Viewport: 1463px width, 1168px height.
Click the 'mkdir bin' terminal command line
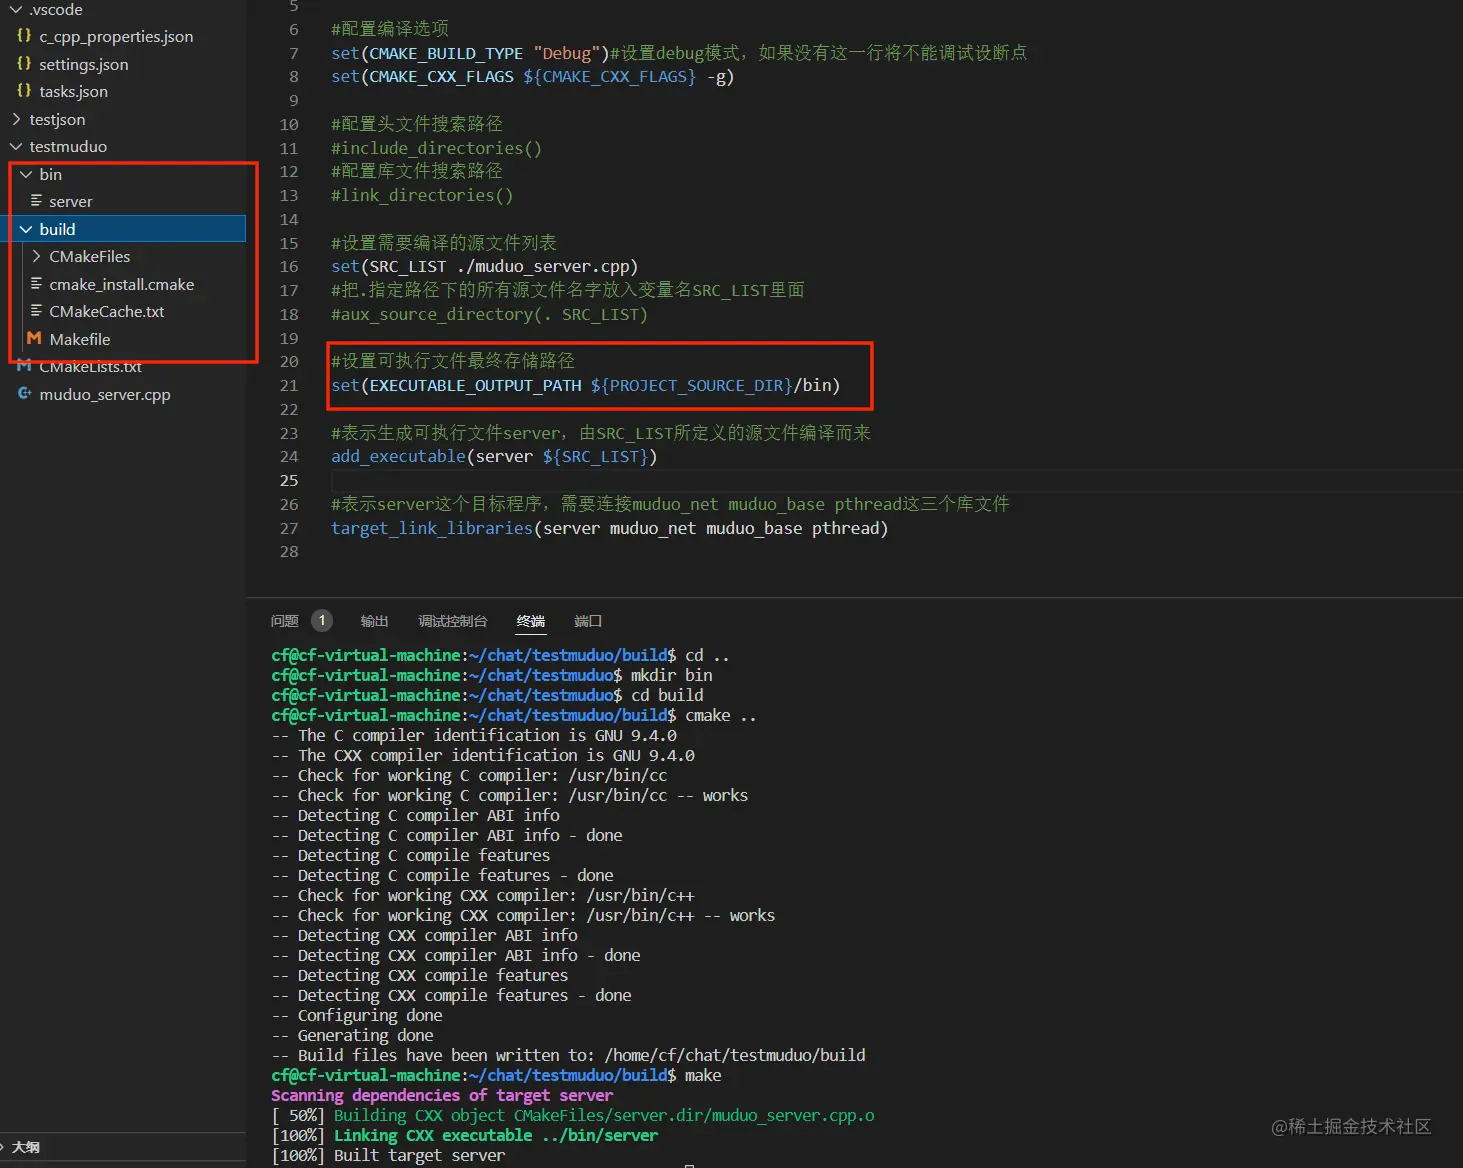coord(492,675)
